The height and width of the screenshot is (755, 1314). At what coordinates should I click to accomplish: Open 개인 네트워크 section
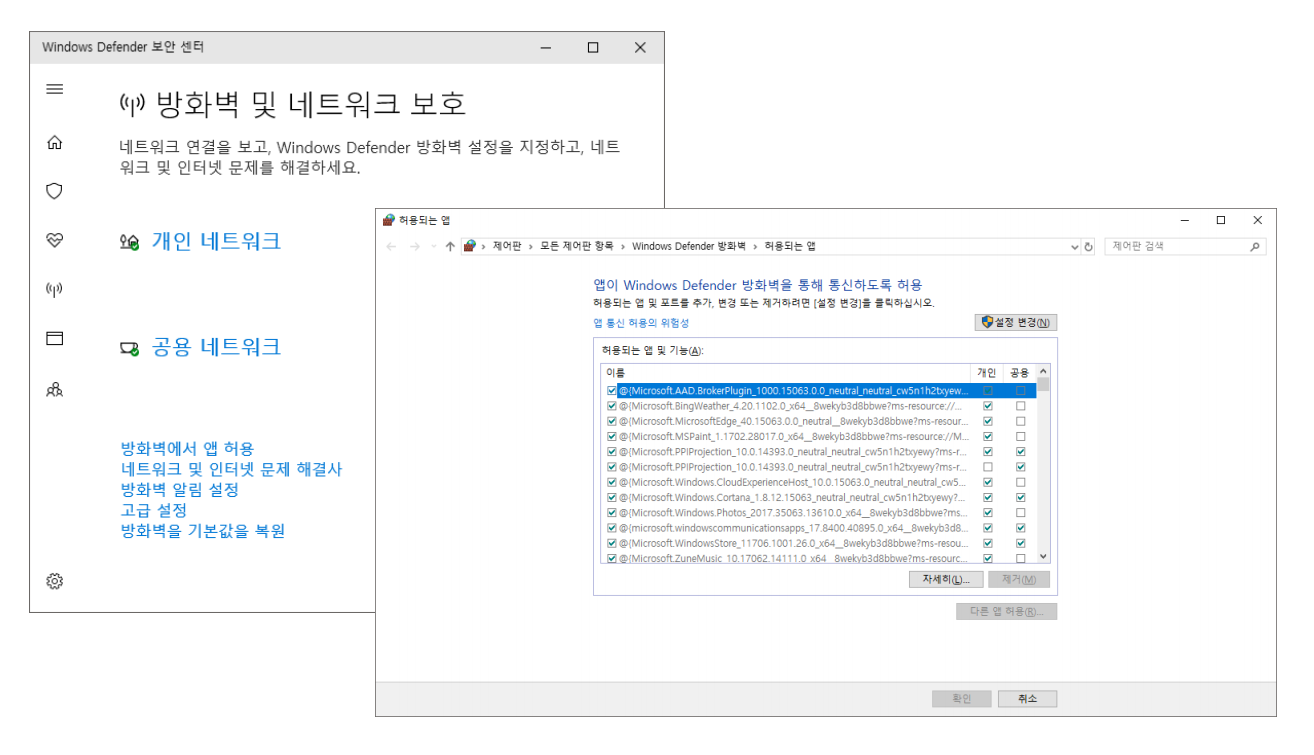click(215, 241)
